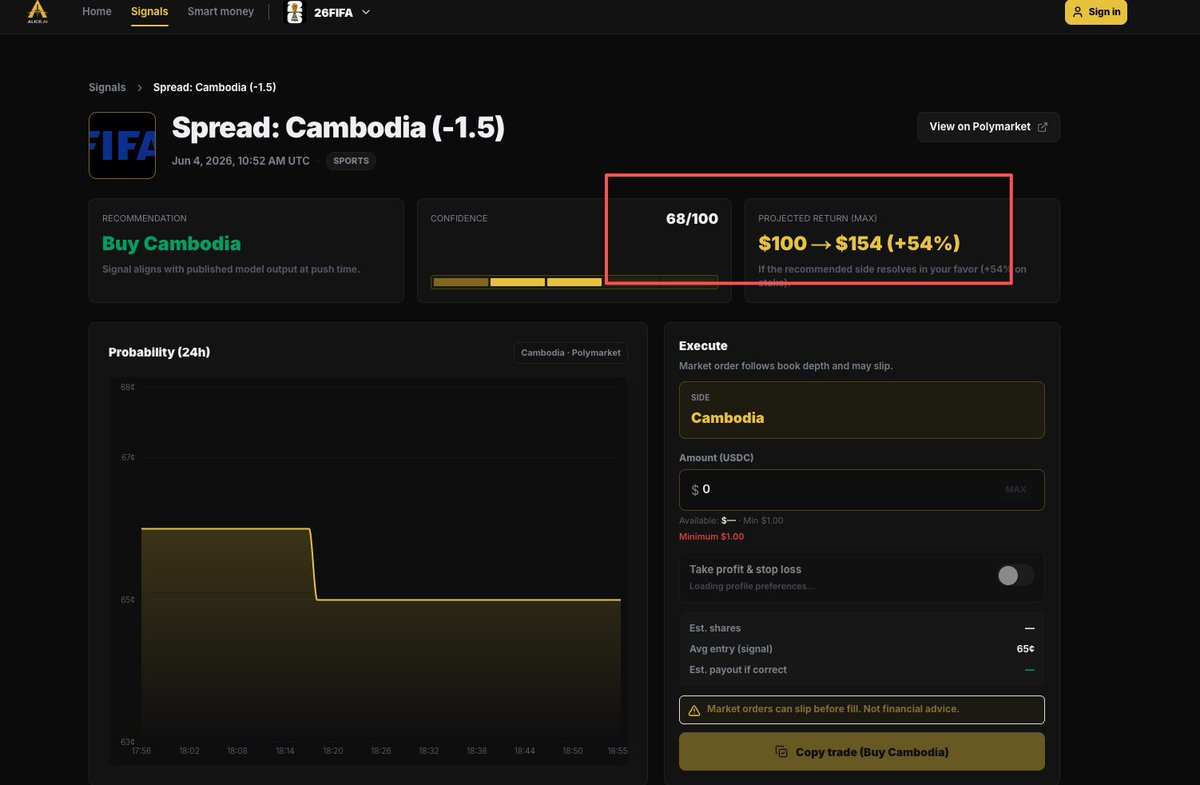Image resolution: width=1200 pixels, height=785 pixels.
Task: Focus the Amount USDC input field
Action: click(862, 490)
